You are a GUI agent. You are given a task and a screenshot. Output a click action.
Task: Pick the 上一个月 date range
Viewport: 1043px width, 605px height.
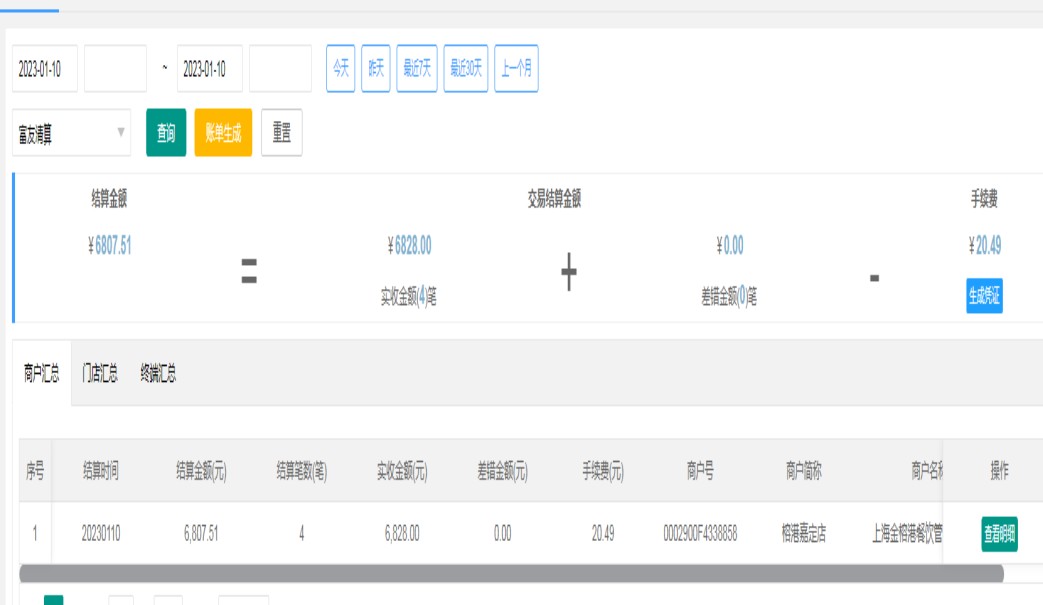pos(516,69)
